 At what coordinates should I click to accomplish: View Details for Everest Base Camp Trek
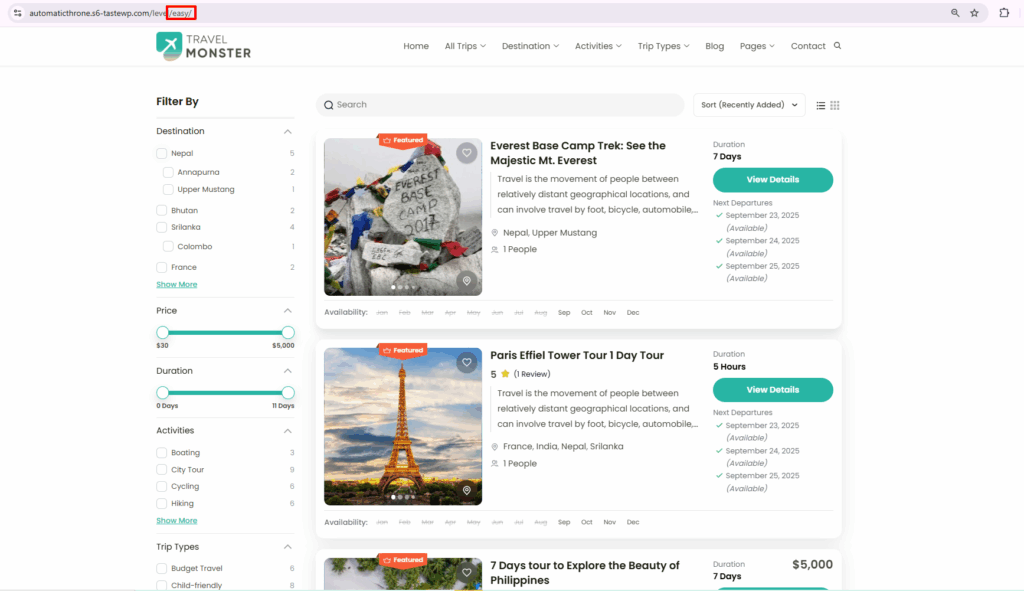(x=772, y=180)
